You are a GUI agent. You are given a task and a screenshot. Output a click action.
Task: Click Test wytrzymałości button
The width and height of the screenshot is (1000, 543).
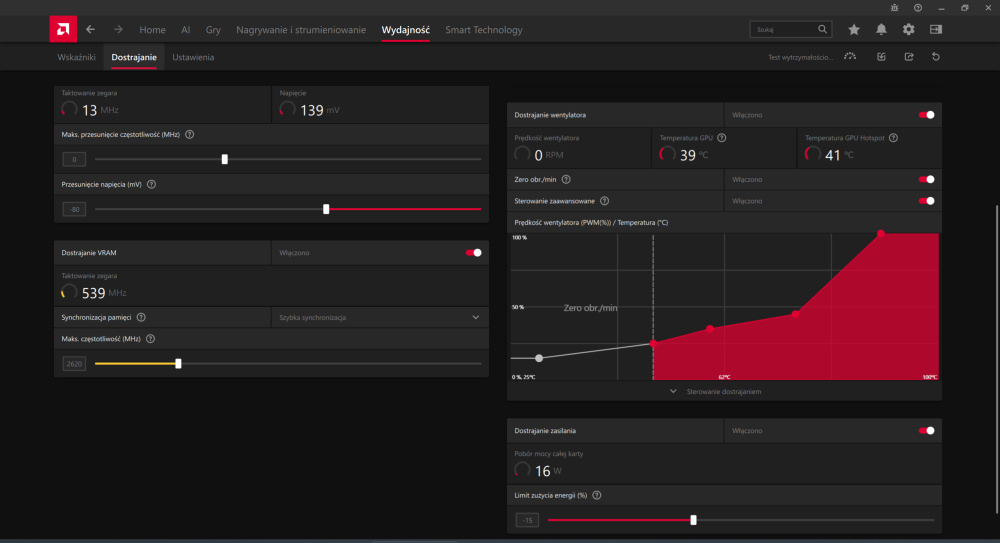point(799,57)
